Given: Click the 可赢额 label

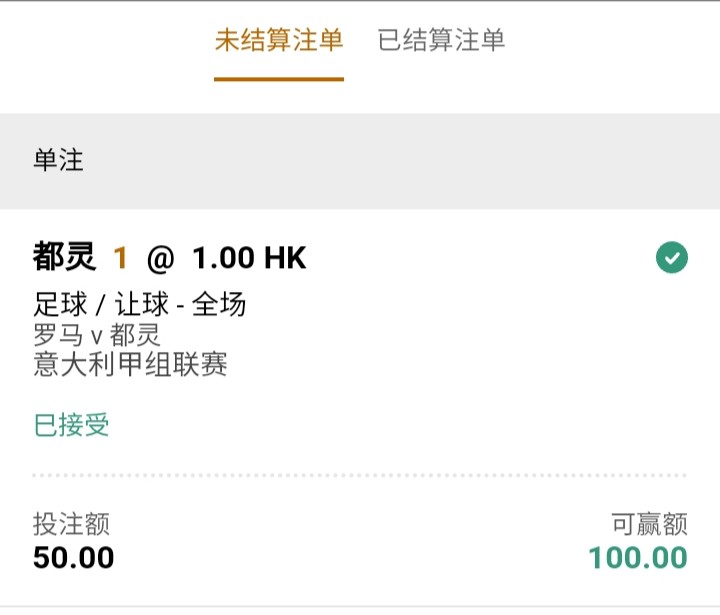Looking at the screenshot, I should point(649,523).
